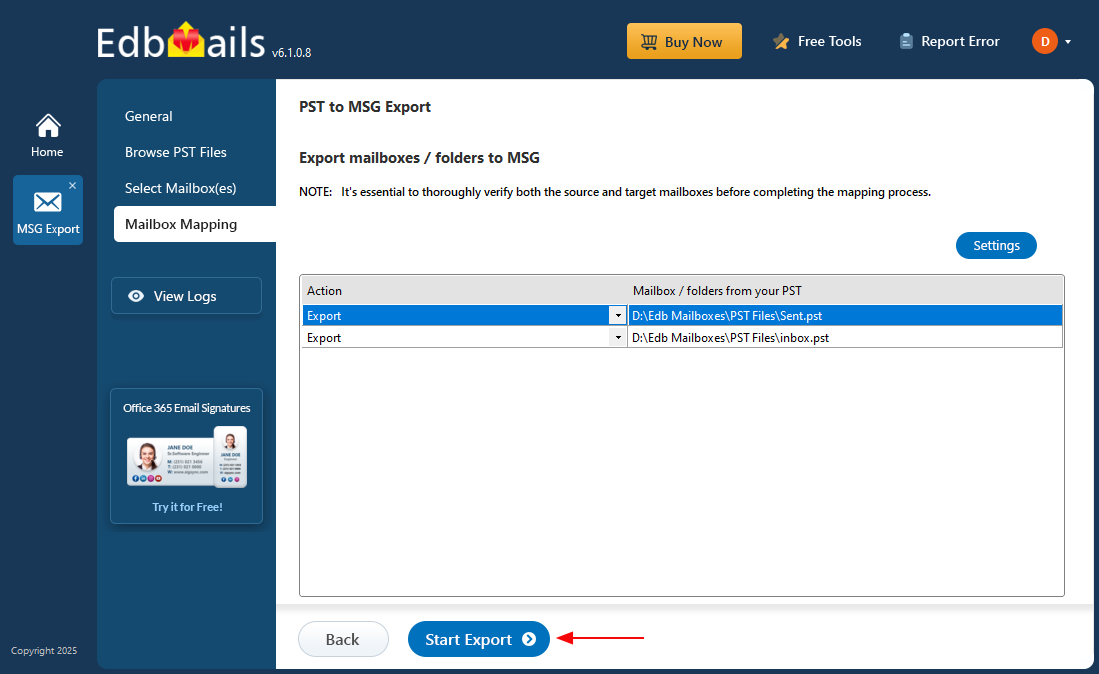Screen dimensions: 1099x674
Task: Select the MSG Export envelope icon
Action: [48, 203]
